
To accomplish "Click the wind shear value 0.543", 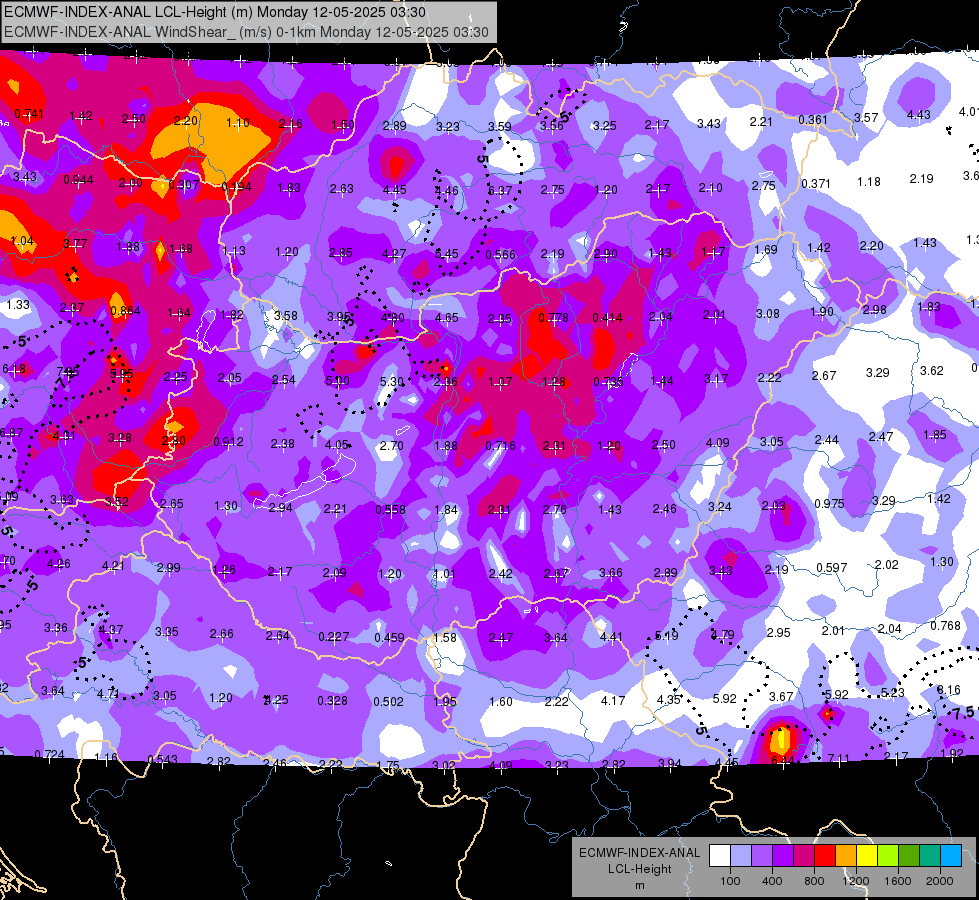I will click(162, 759).
